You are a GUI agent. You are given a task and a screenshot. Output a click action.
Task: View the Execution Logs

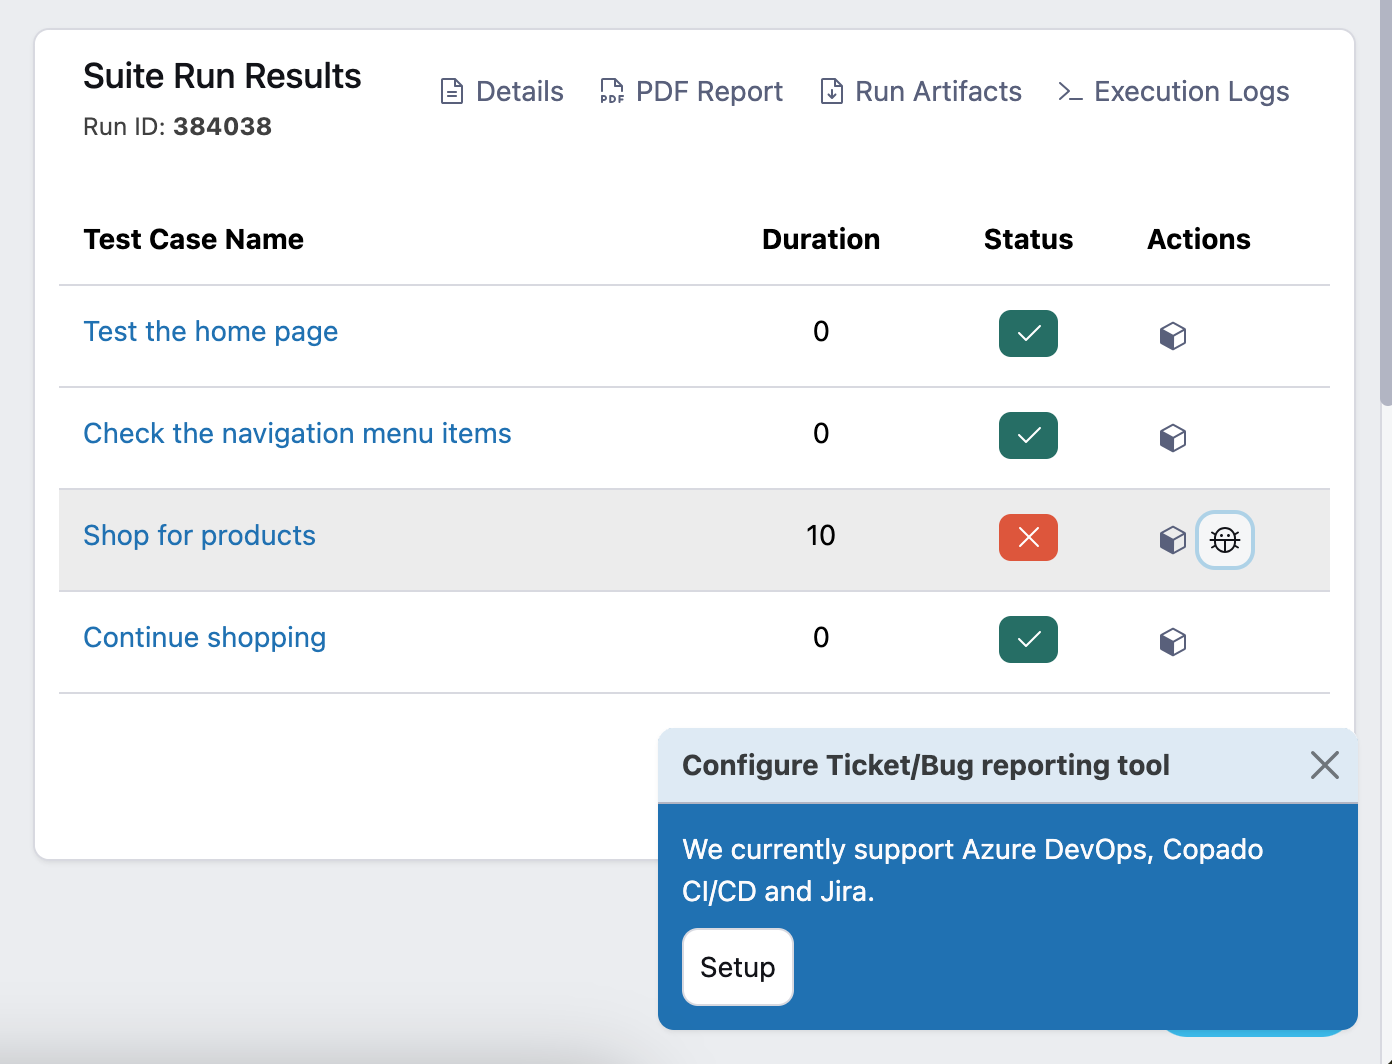coord(1173,92)
